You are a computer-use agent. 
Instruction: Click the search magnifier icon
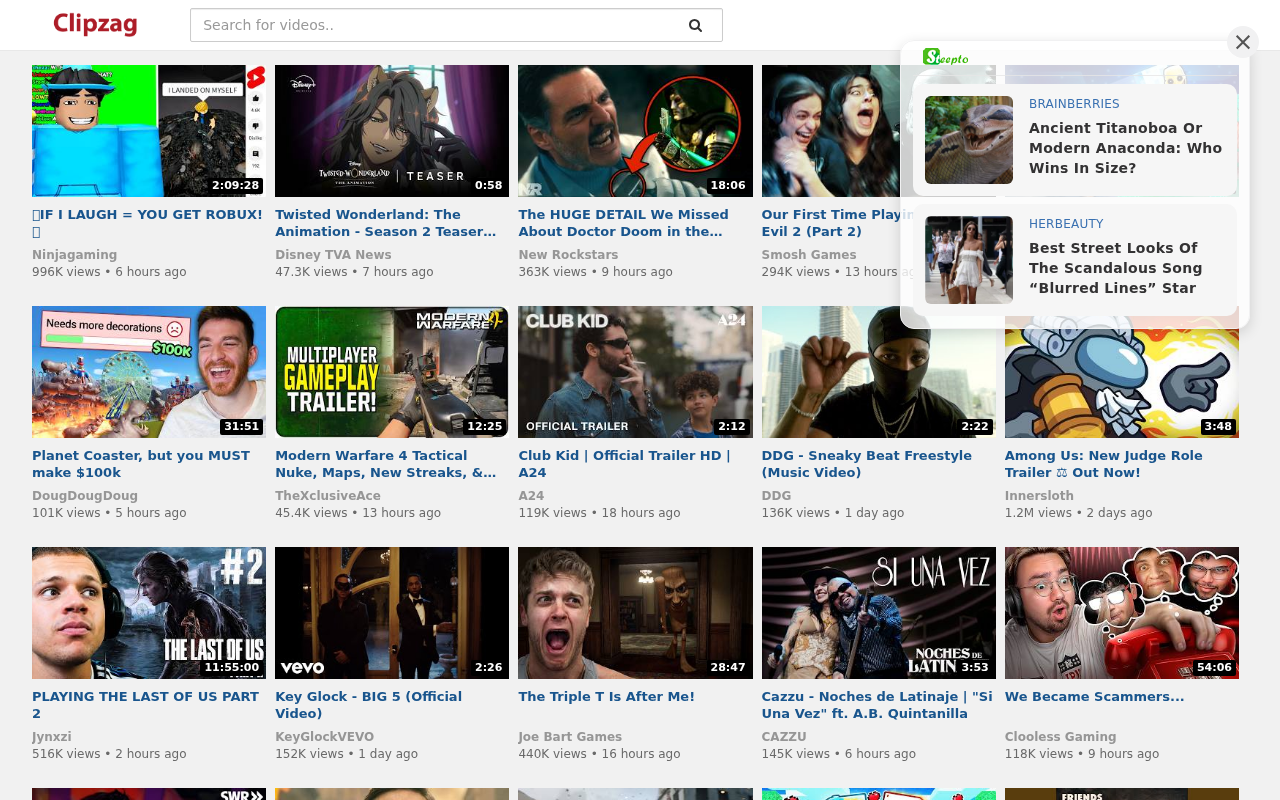(x=695, y=25)
